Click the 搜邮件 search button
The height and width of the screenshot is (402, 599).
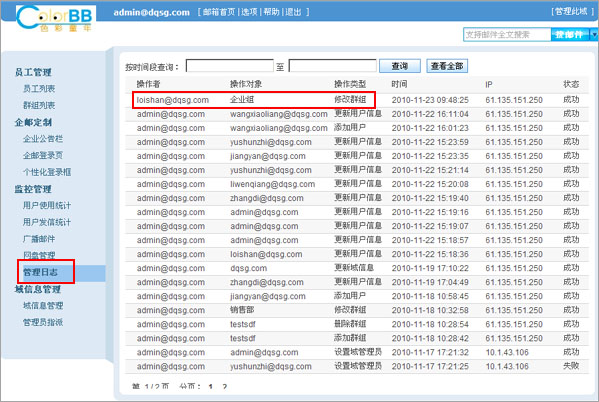click(x=570, y=35)
